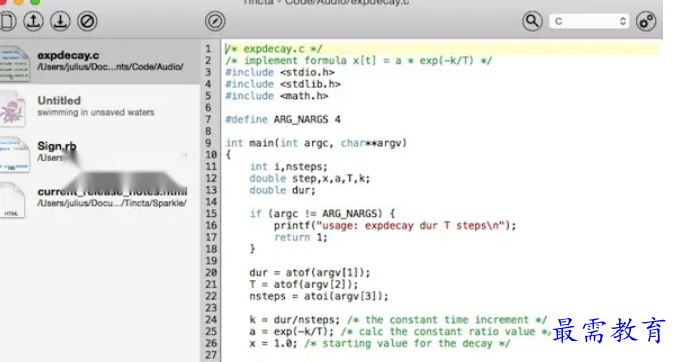
Task: Click 'dur = atof(argv[1]);' line
Action: coord(309,273)
